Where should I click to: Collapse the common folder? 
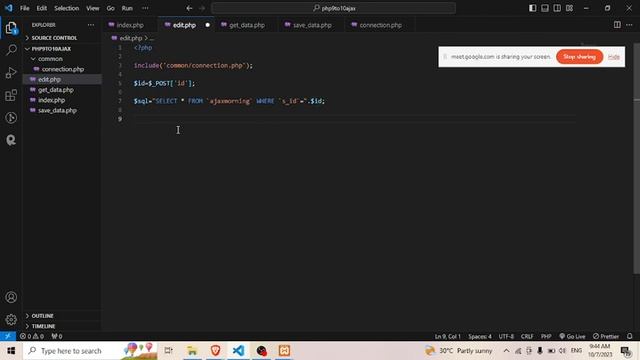click(50, 59)
